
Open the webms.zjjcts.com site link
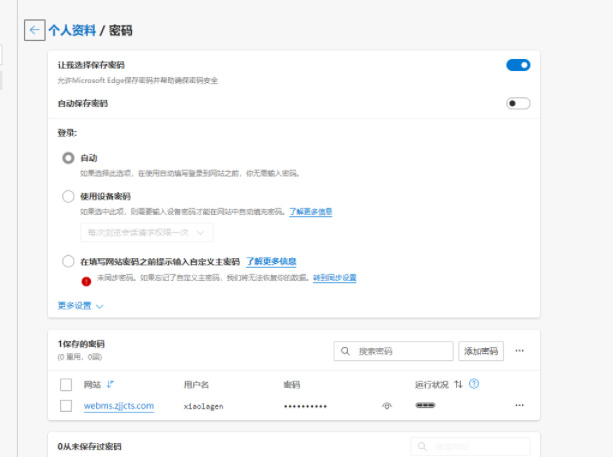(x=119, y=406)
